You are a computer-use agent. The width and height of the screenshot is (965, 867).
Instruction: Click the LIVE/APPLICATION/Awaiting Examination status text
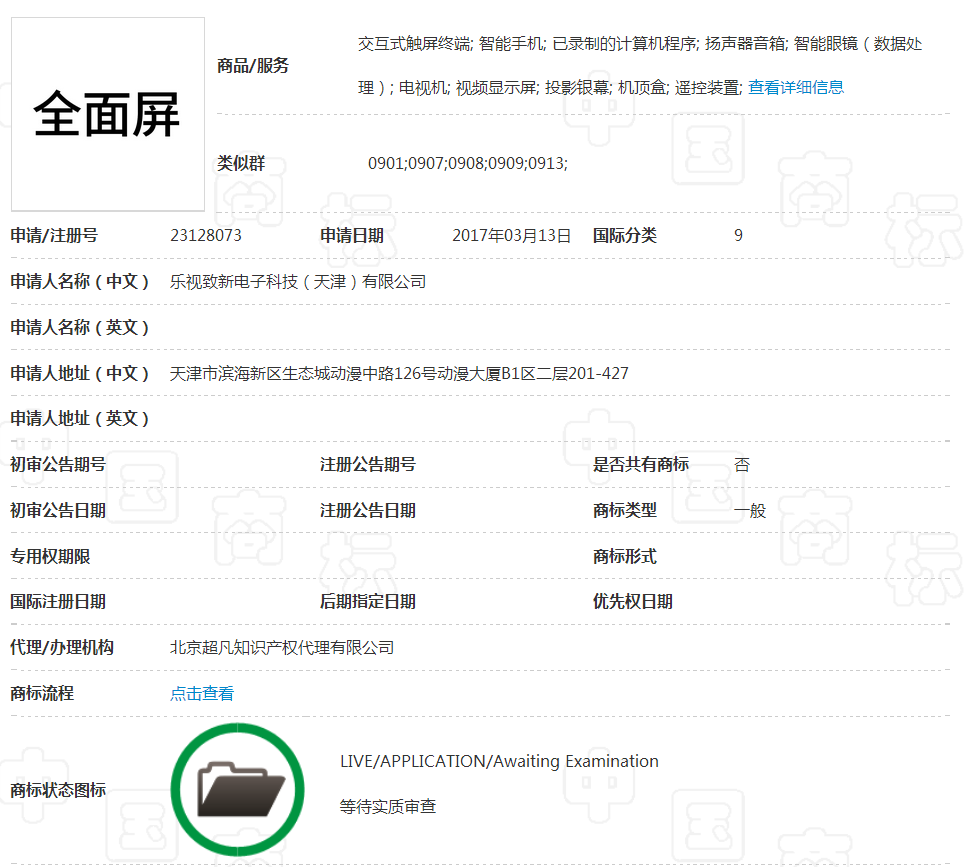498,761
